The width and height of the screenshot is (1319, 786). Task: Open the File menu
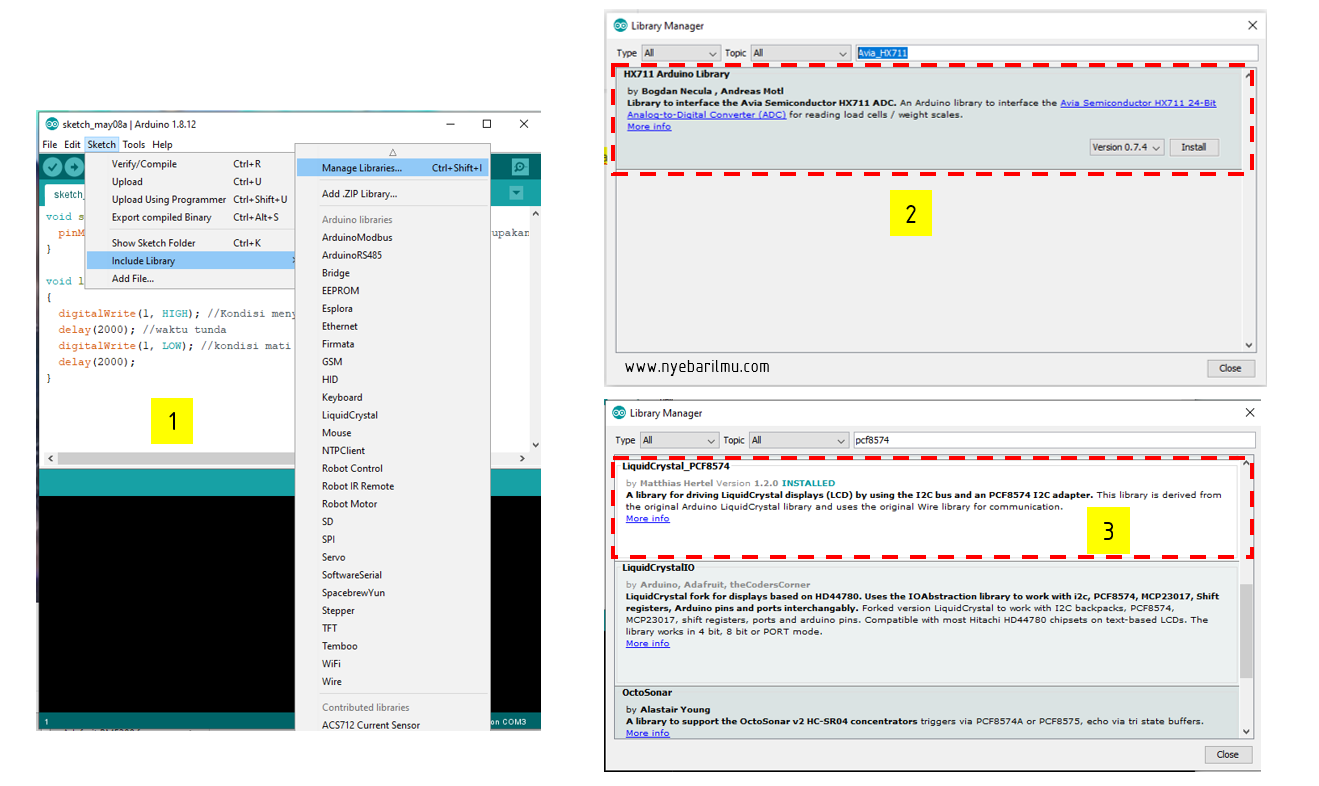click(50, 145)
